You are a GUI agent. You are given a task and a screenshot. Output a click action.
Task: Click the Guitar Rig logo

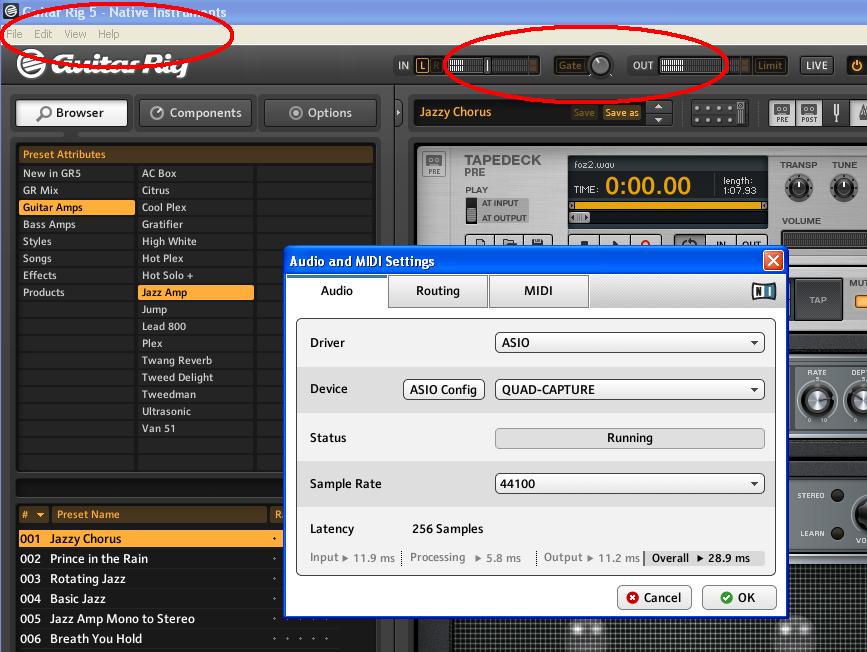pos(102,66)
